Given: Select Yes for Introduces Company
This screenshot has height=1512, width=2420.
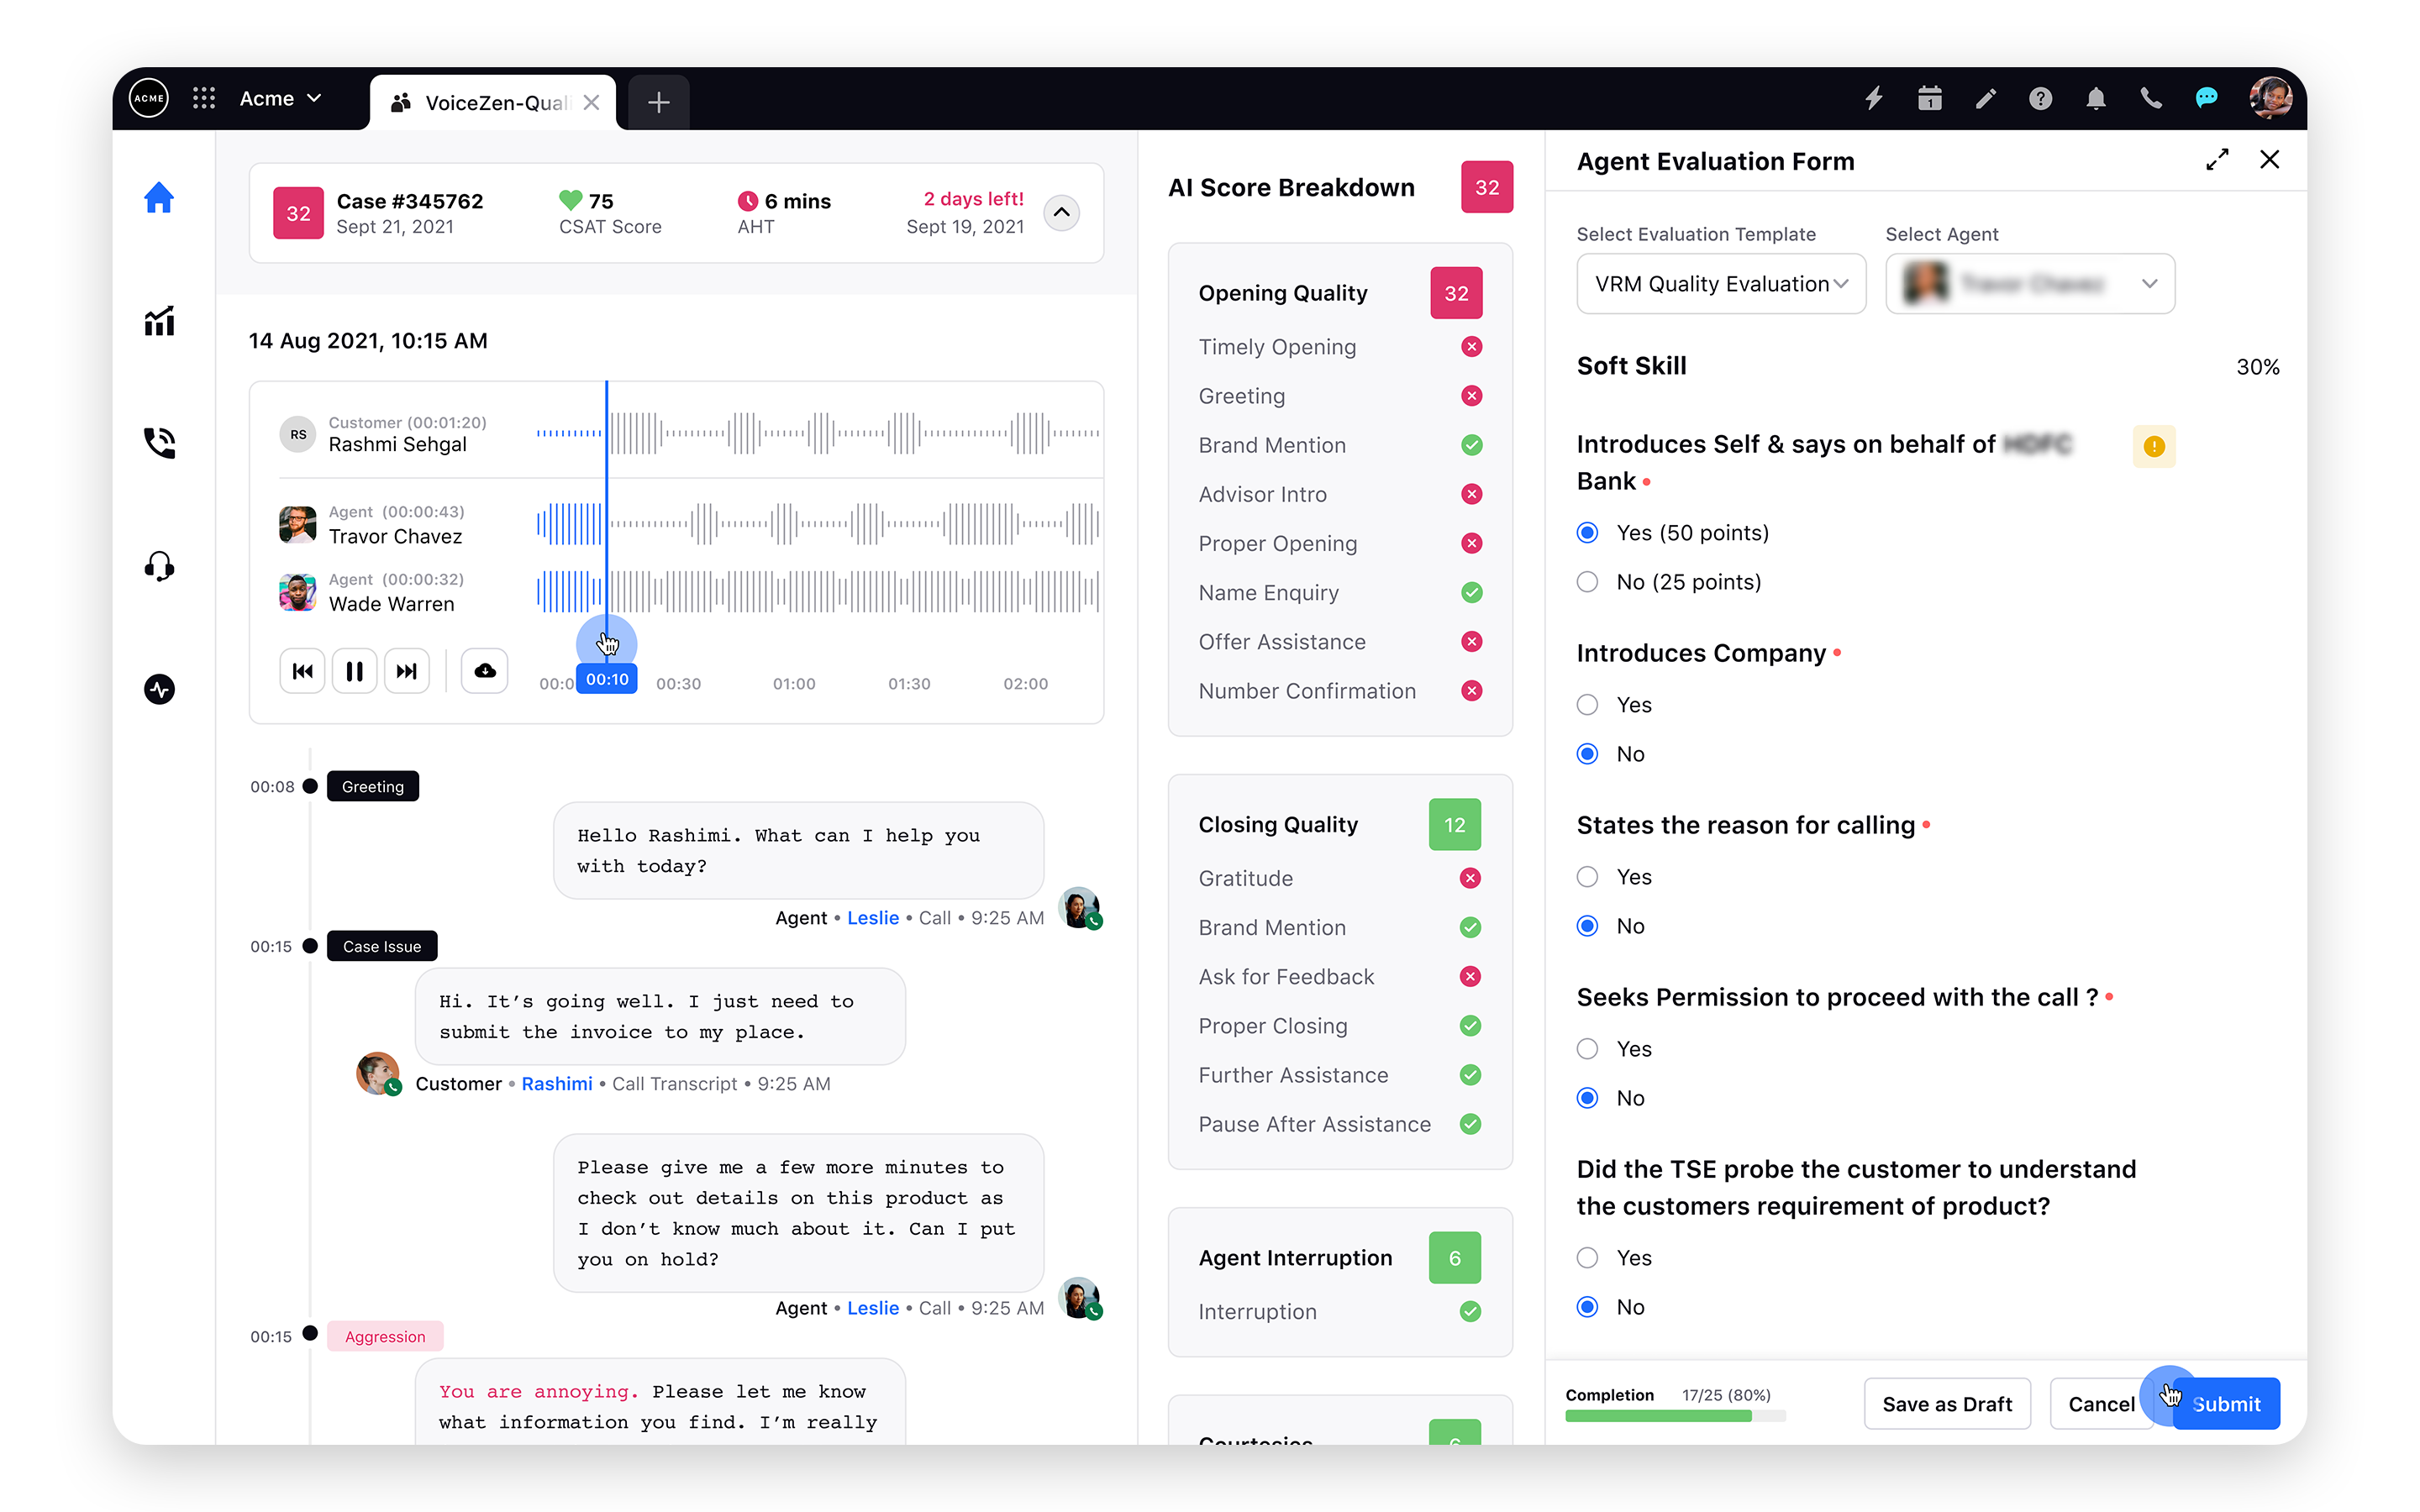Looking at the screenshot, I should (x=1587, y=704).
